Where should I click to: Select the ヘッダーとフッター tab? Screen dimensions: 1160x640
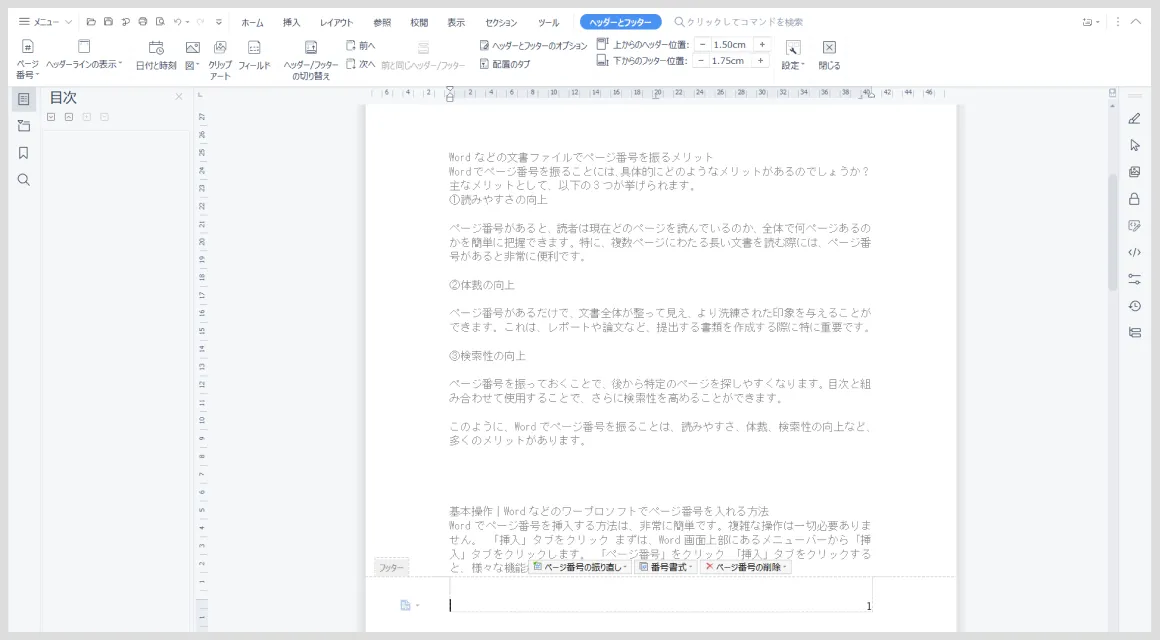pyautogui.click(x=621, y=22)
